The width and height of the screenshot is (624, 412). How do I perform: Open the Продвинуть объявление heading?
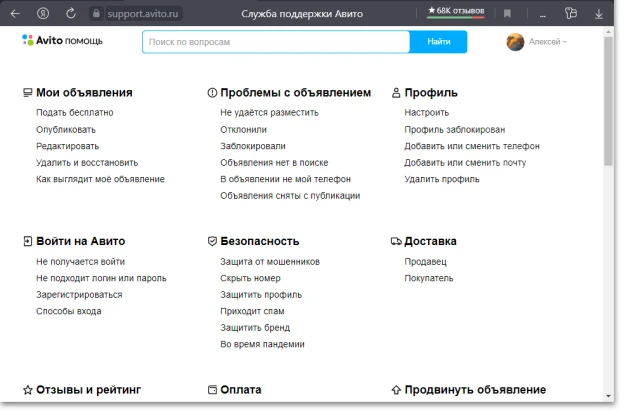[475, 390]
